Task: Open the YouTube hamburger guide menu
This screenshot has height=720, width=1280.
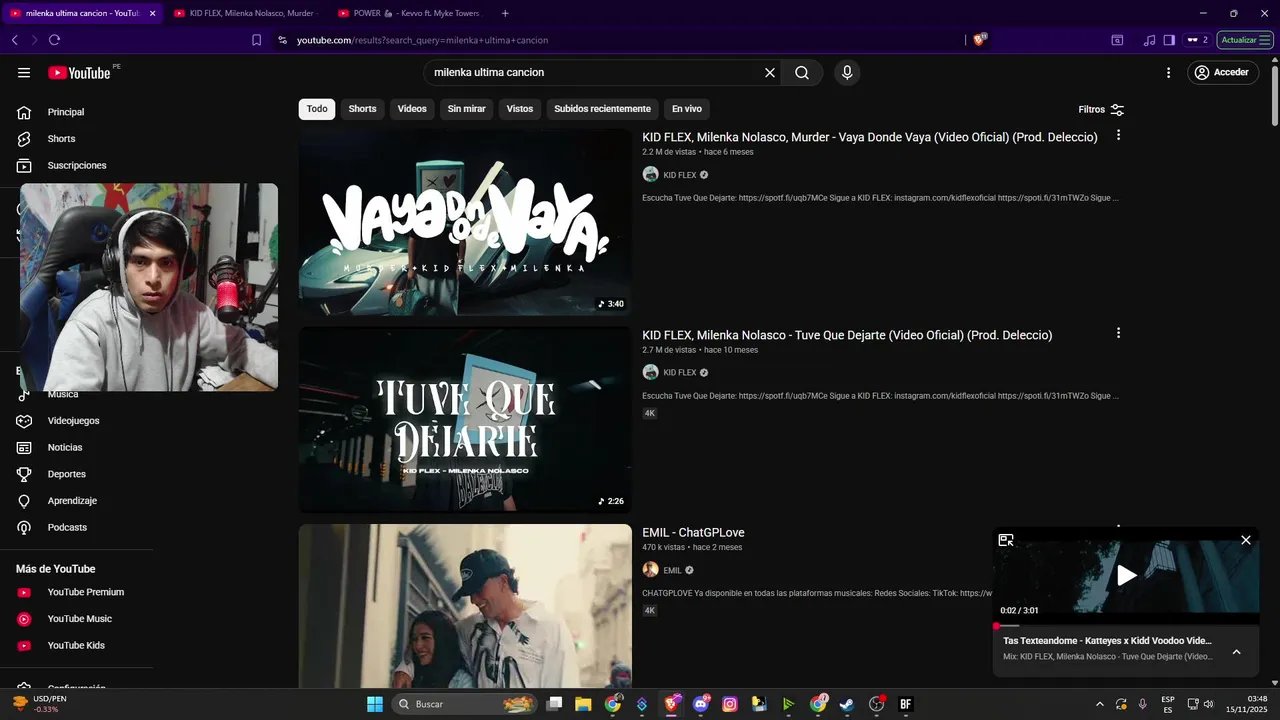Action: [24, 73]
